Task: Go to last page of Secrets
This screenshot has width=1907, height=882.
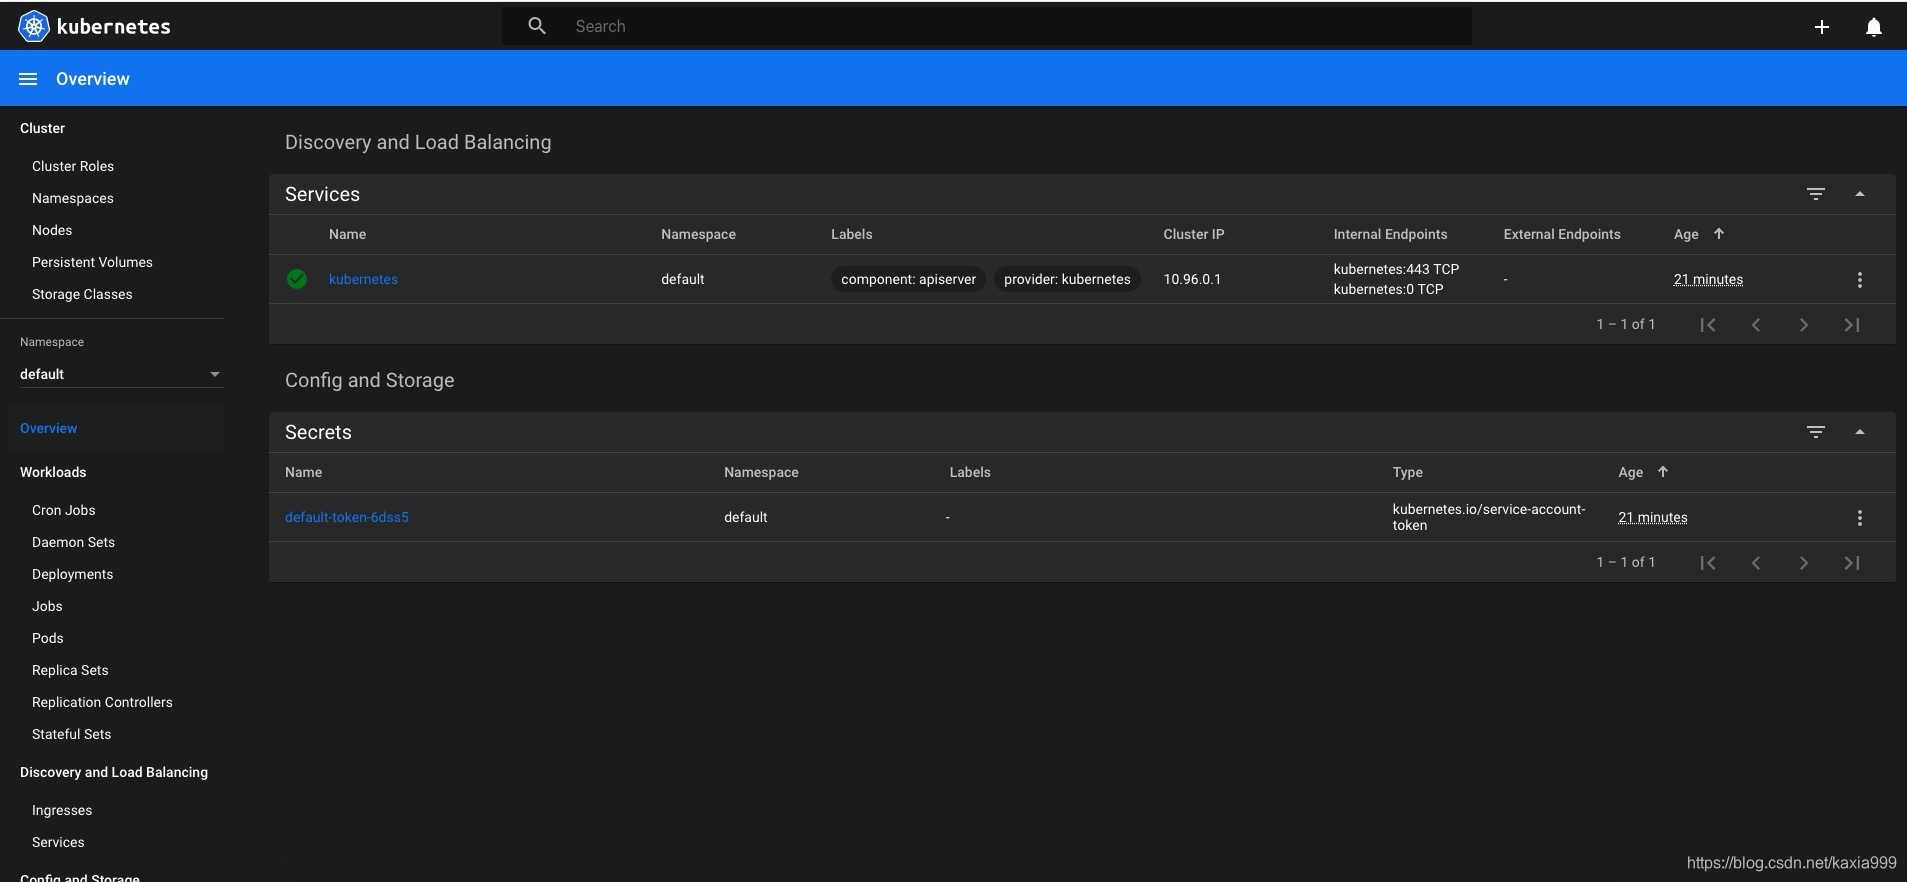Action: [x=1852, y=563]
